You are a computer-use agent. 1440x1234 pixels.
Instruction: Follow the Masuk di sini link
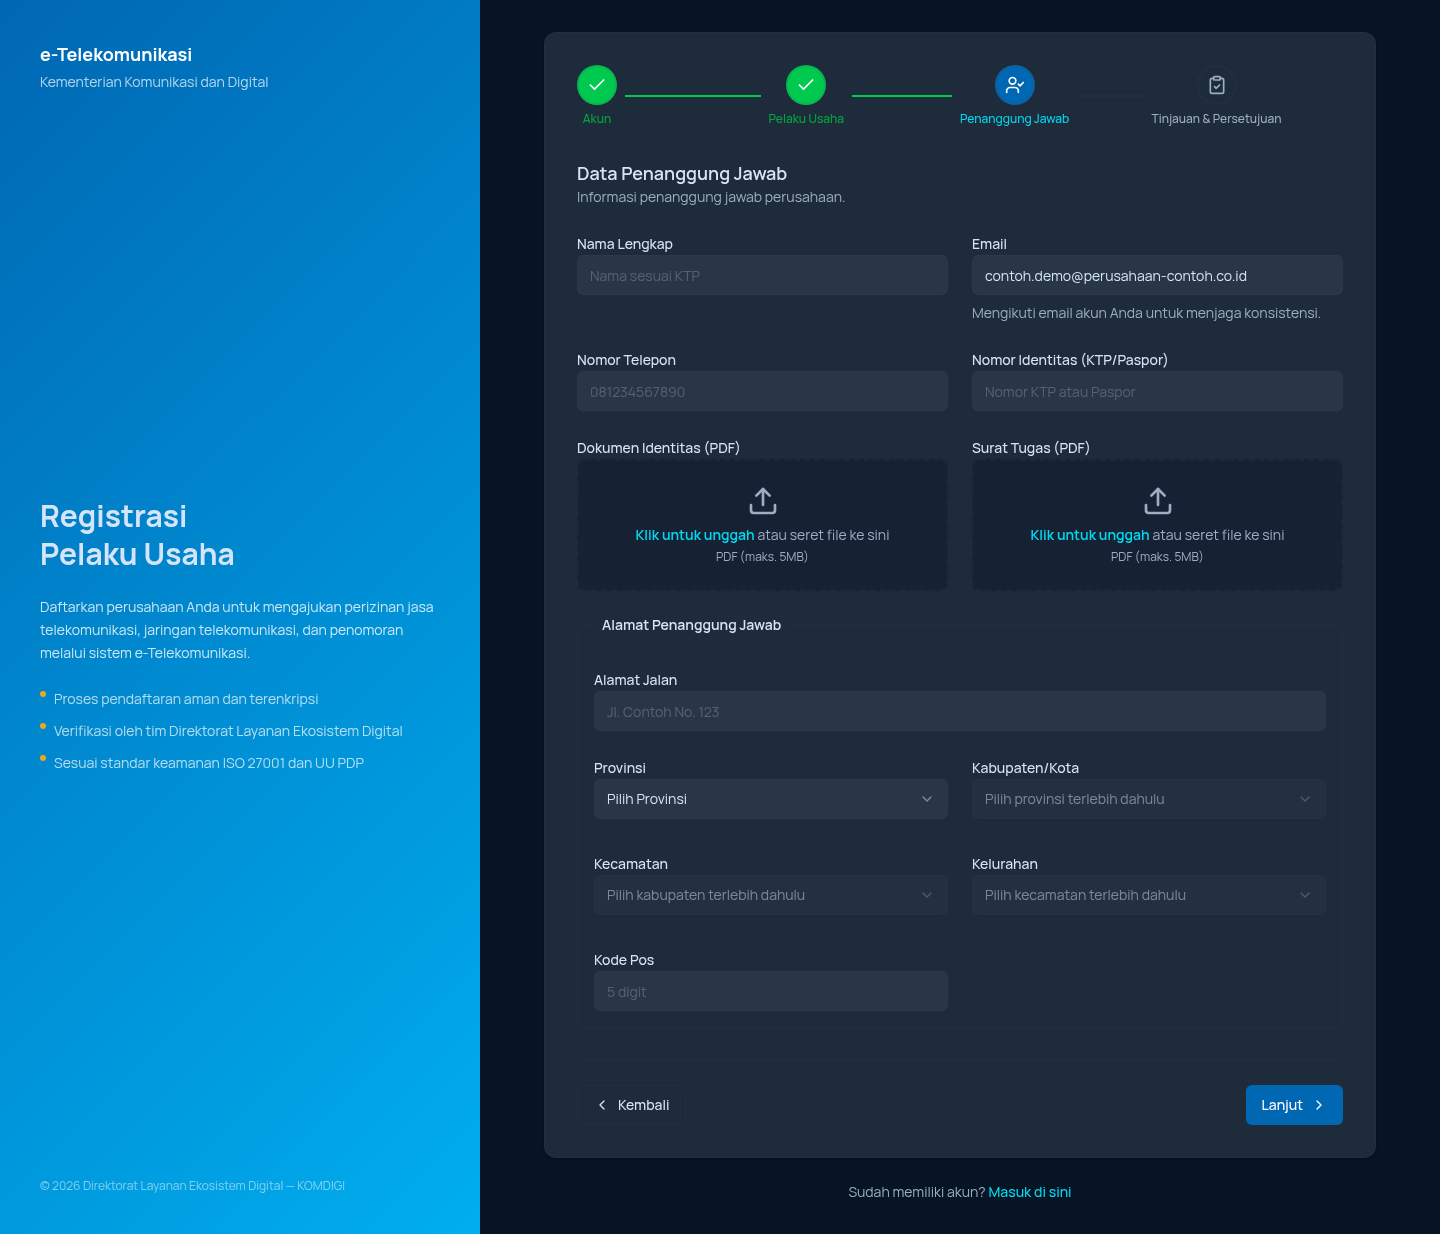click(x=1030, y=1192)
